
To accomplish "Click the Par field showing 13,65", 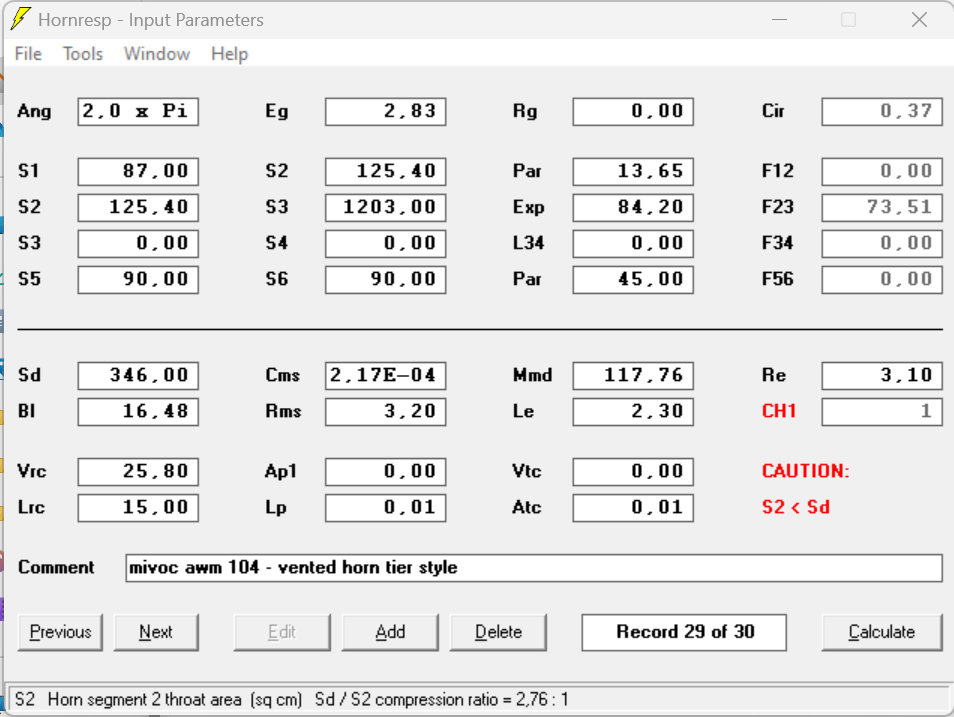I will [x=633, y=171].
